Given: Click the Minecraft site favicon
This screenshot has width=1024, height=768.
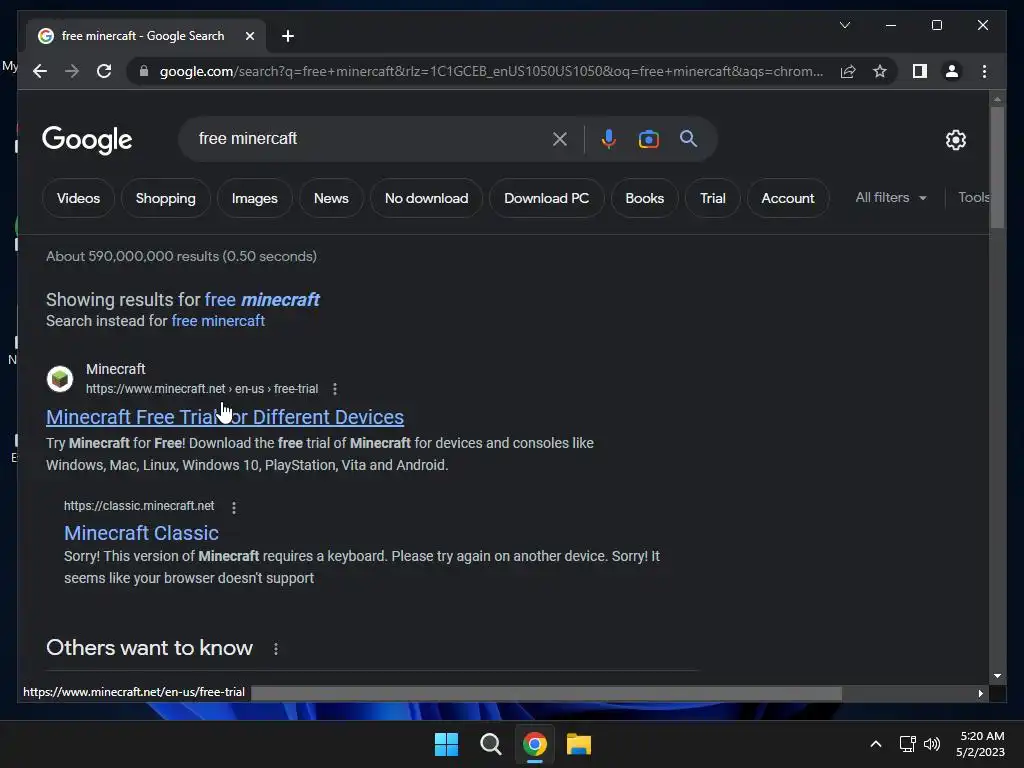Looking at the screenshot, I should coord(60,379).
